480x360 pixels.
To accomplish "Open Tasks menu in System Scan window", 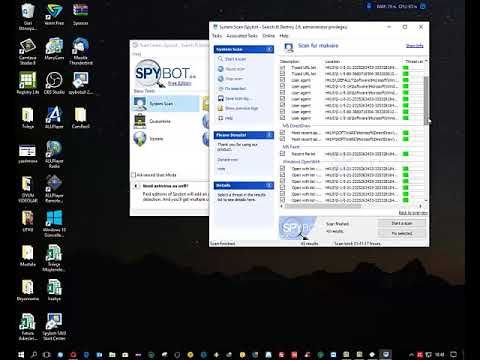I will pyautogui.click(x=217, y=36).
